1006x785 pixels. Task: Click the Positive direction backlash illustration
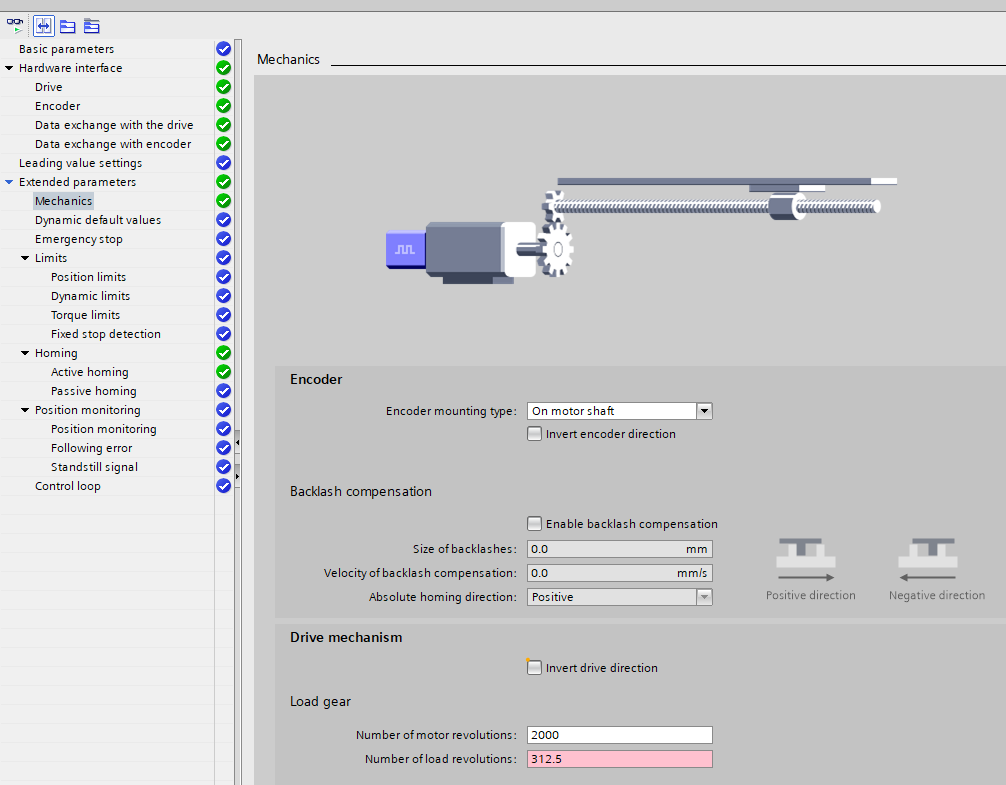coord(807,560)
